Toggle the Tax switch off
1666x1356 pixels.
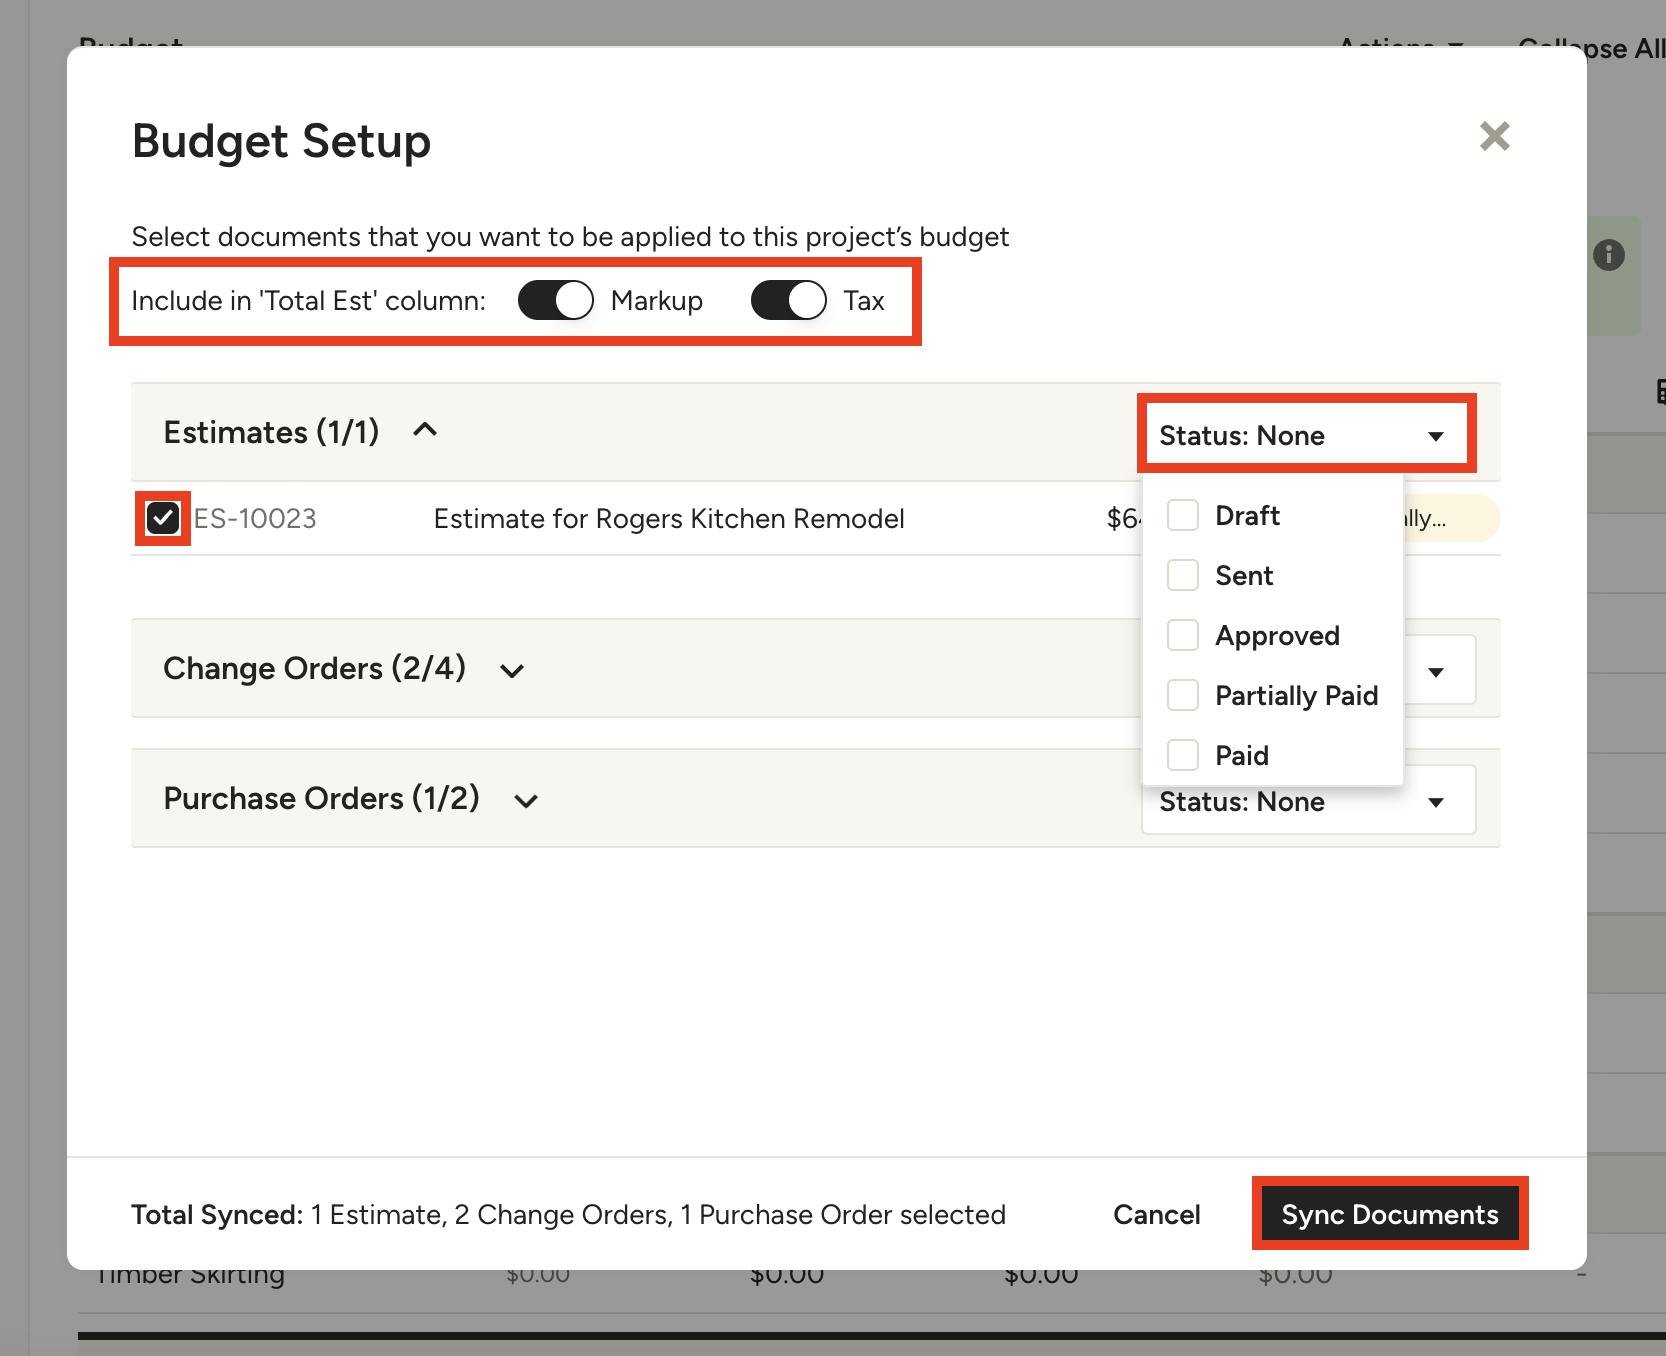pos(789,301)
